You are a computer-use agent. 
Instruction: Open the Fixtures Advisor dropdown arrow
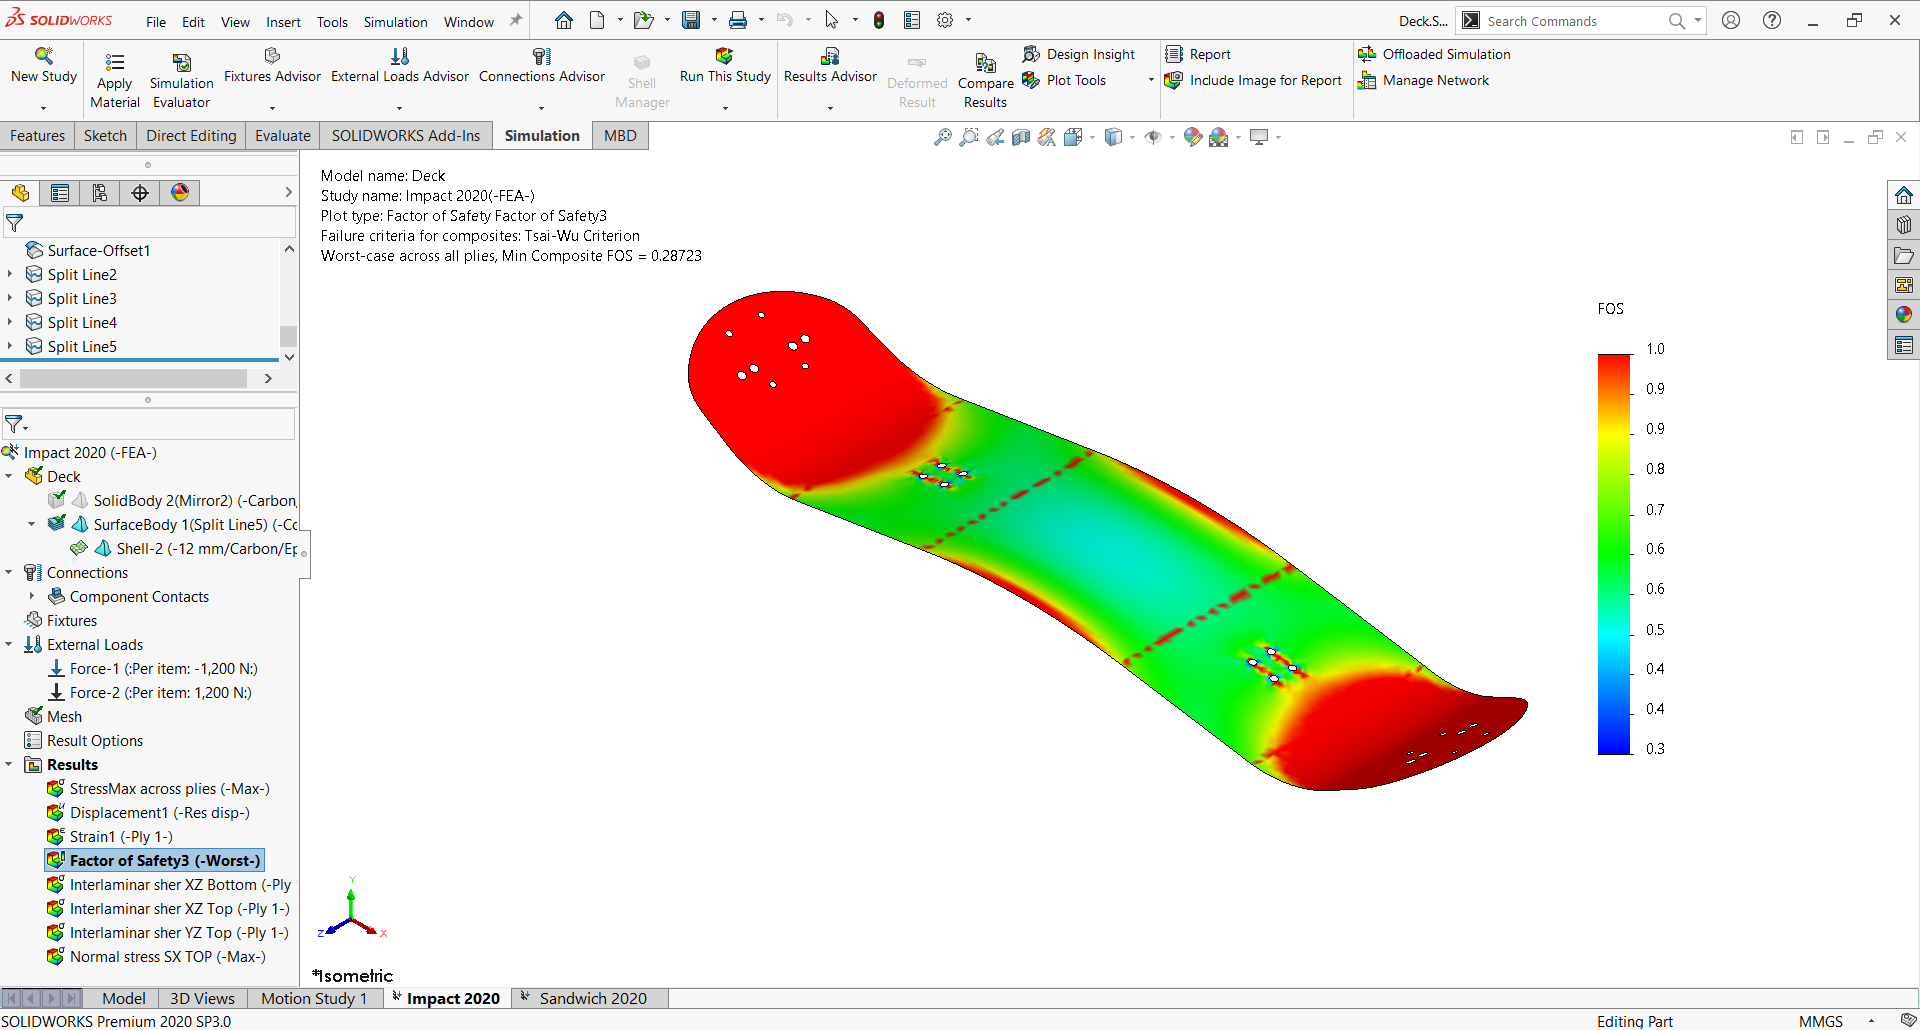tap(272, 107)
